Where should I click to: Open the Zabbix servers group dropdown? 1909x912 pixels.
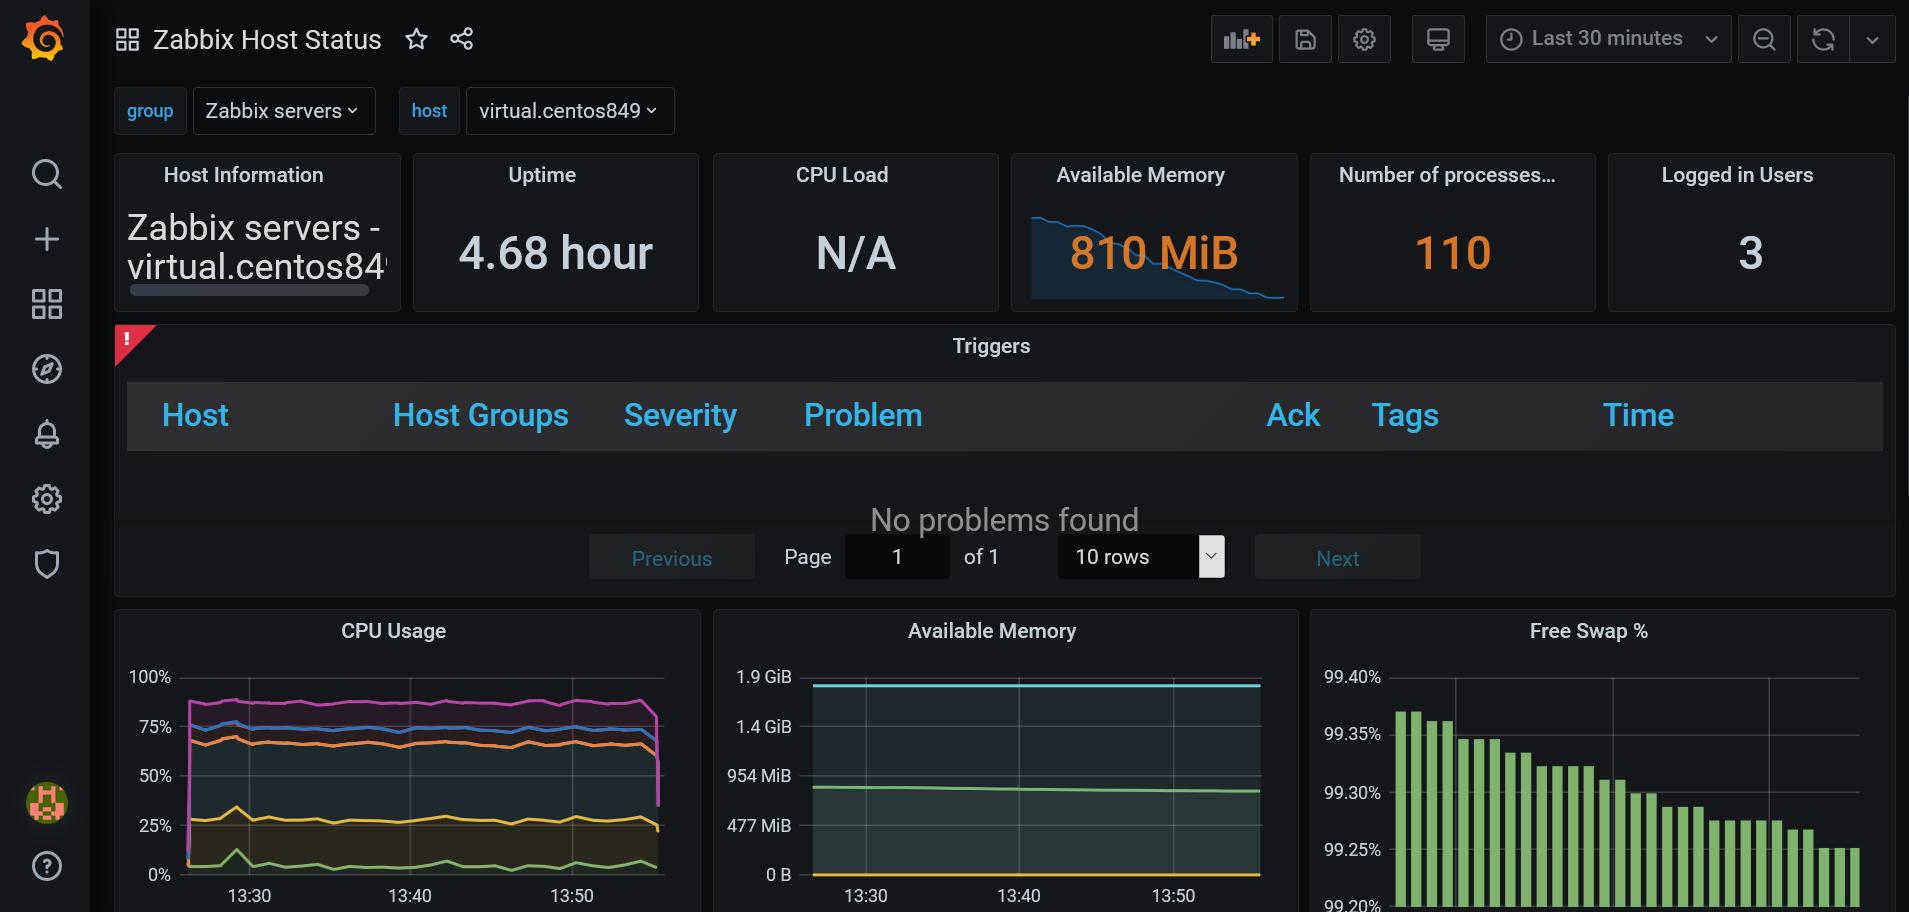point(283,110)
